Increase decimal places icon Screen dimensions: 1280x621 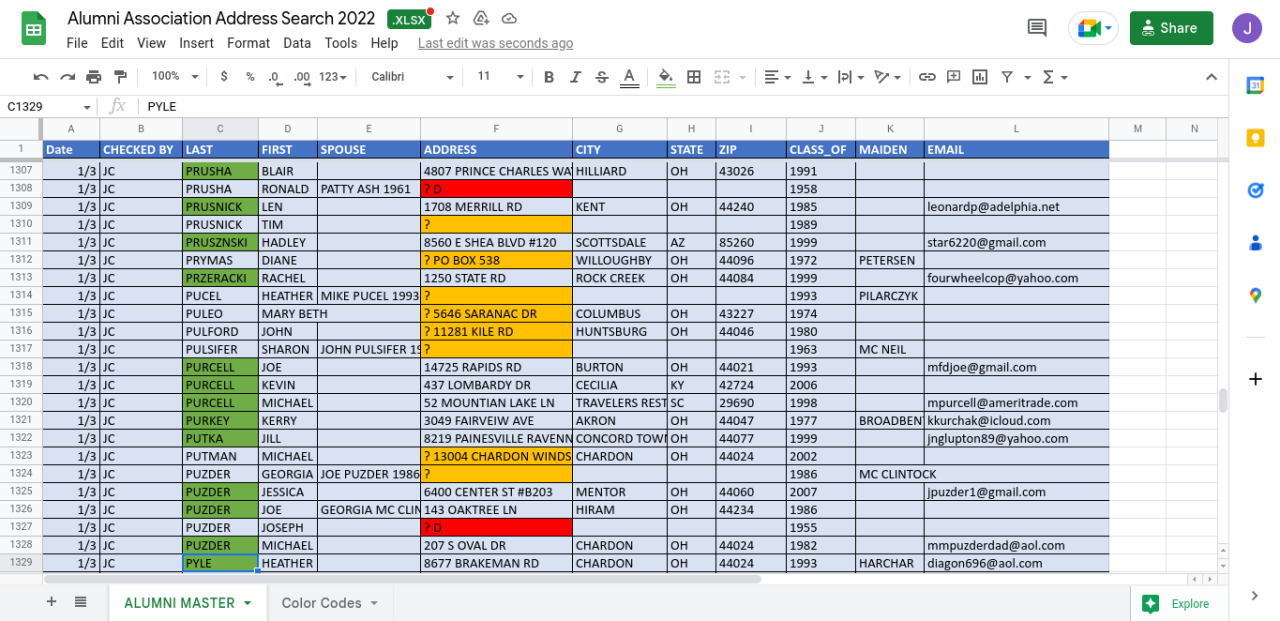[301, 77]
